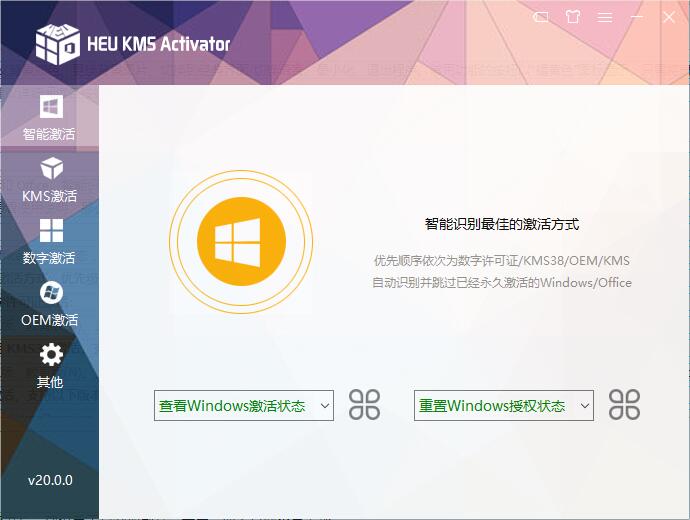Switch to the KMS激活 tab
This screenshot has height=520, width=690.
coord(49,179)
